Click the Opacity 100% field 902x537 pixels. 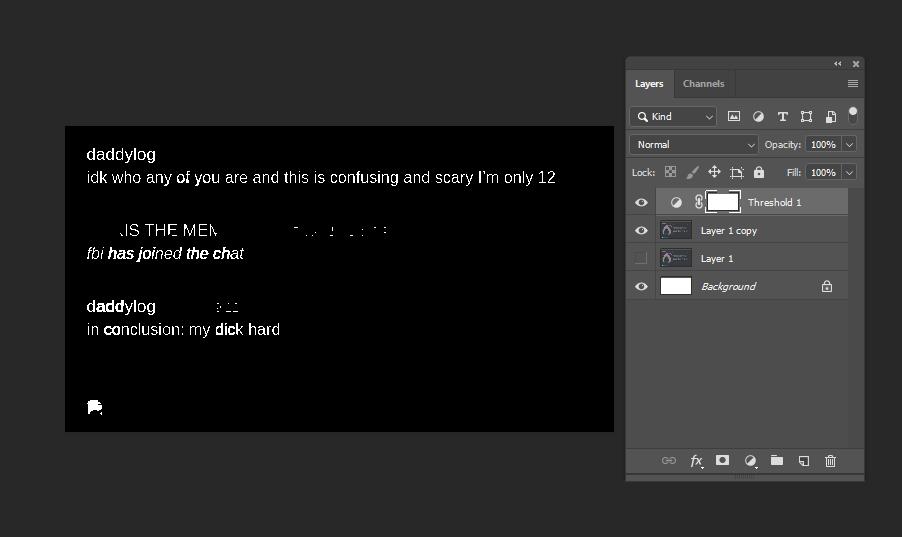[823, 144]
